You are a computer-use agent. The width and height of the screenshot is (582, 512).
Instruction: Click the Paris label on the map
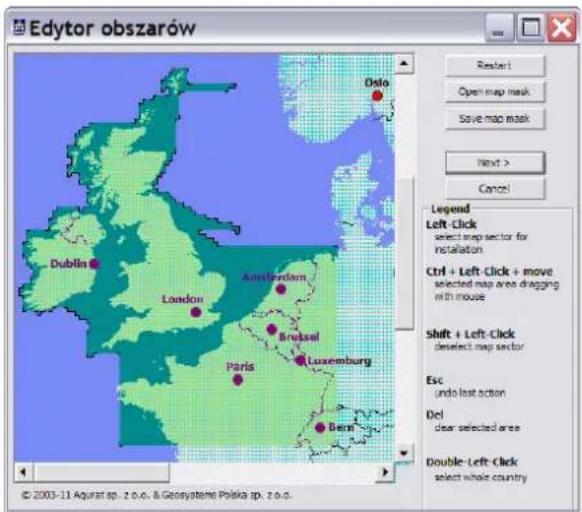coord(240,367)
